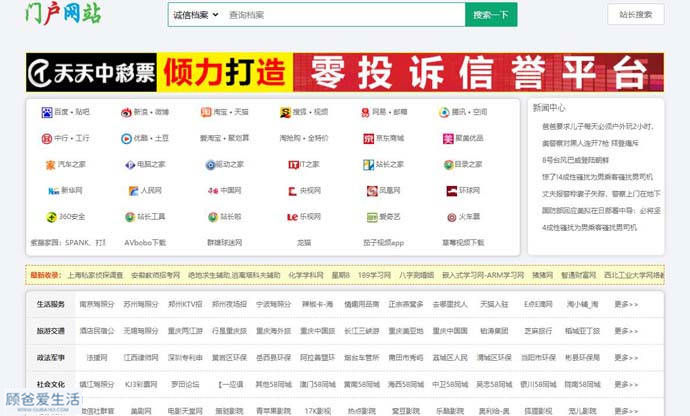Viewport: 690px width, 416px height.
Task: Open the 央视网 red C icon
Action: pyautogui.click(x=293, y=191)
